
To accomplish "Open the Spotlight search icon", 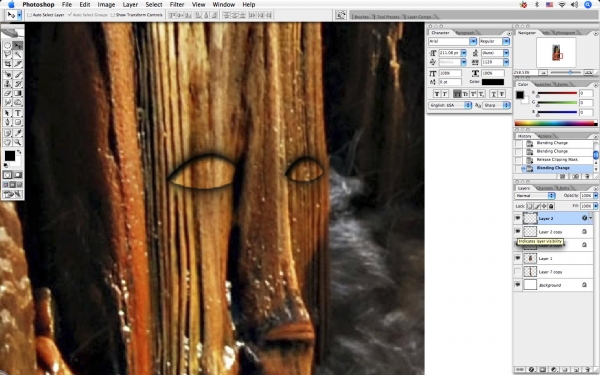I will [588, 5].
